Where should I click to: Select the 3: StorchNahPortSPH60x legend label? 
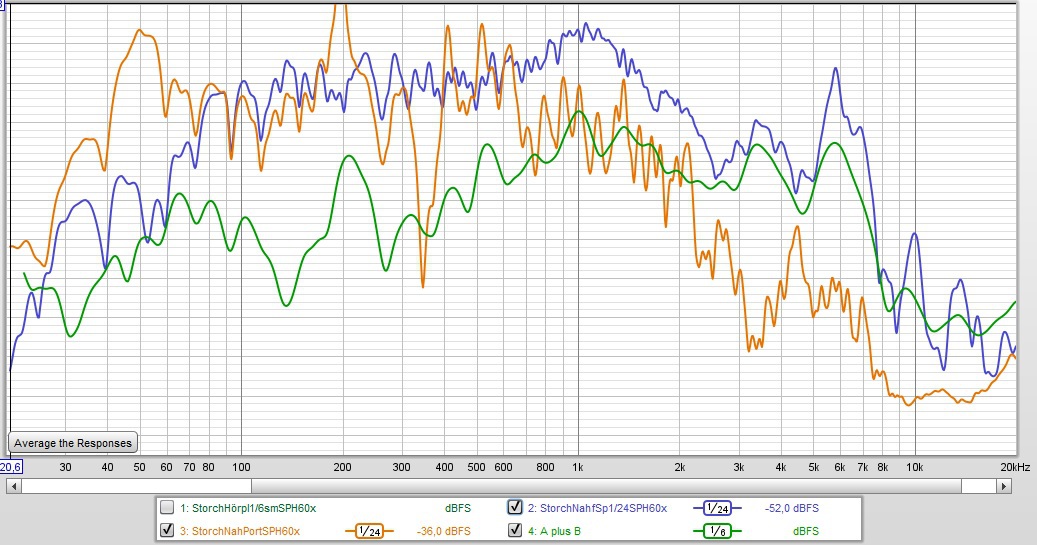(240, 531)
